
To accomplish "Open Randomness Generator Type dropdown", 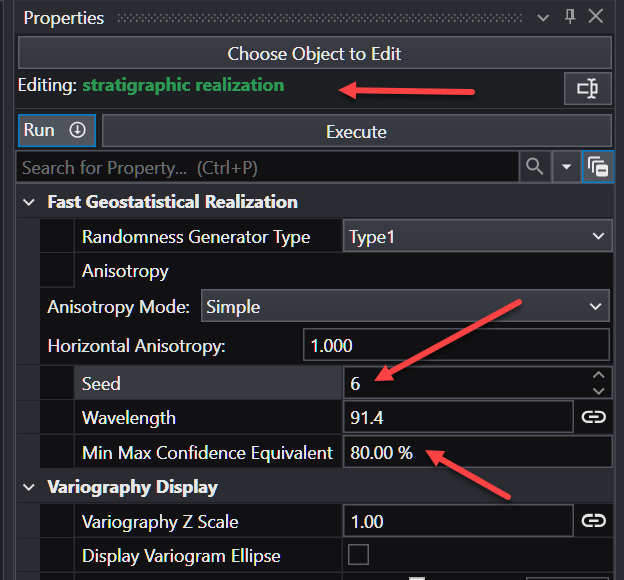I will point(477,236).
